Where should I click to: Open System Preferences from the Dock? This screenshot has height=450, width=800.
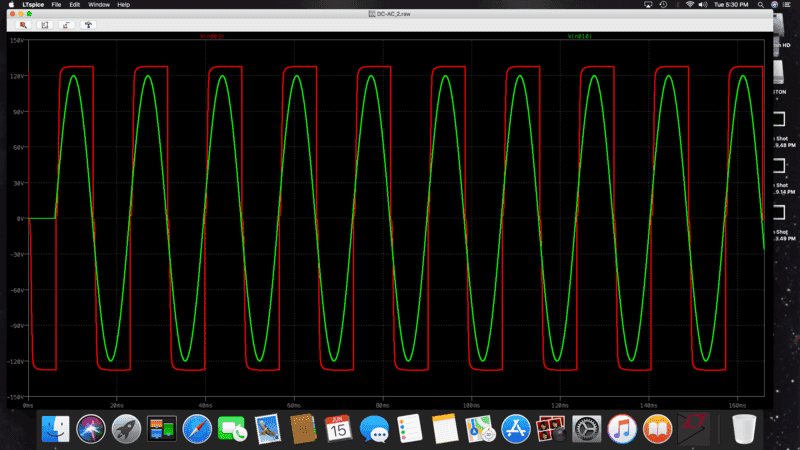(586, 428)
